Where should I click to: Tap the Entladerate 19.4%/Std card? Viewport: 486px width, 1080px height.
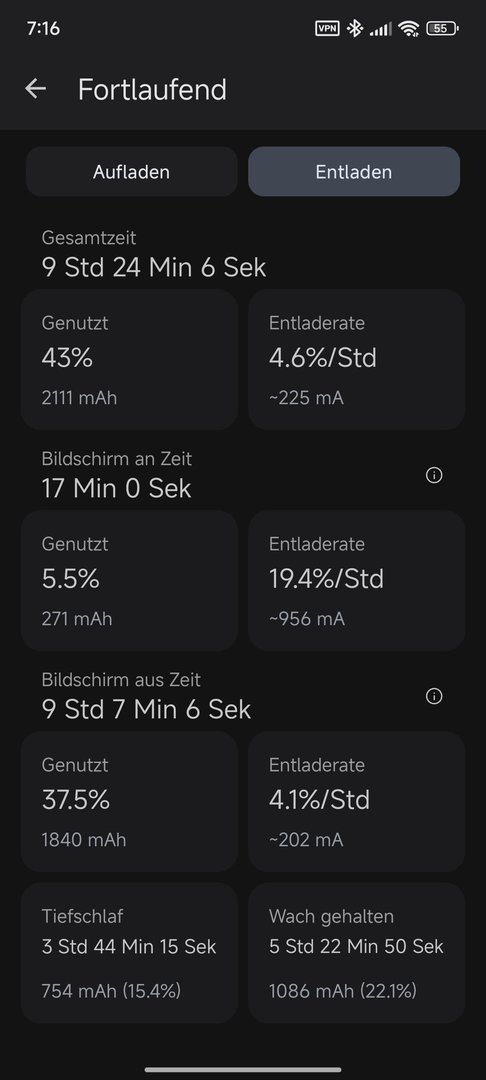357,581
